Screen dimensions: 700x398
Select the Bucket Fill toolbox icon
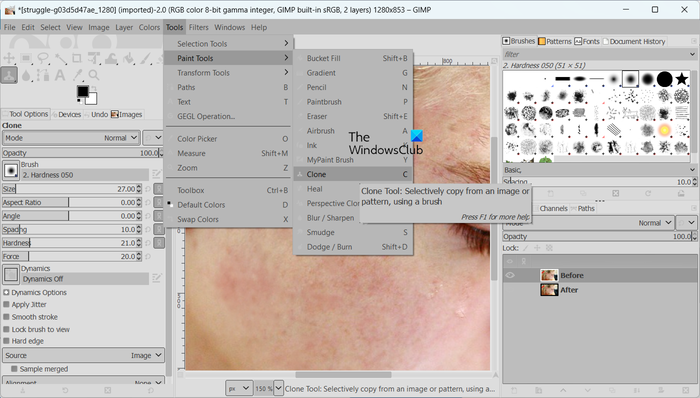[x=128, y=58]
